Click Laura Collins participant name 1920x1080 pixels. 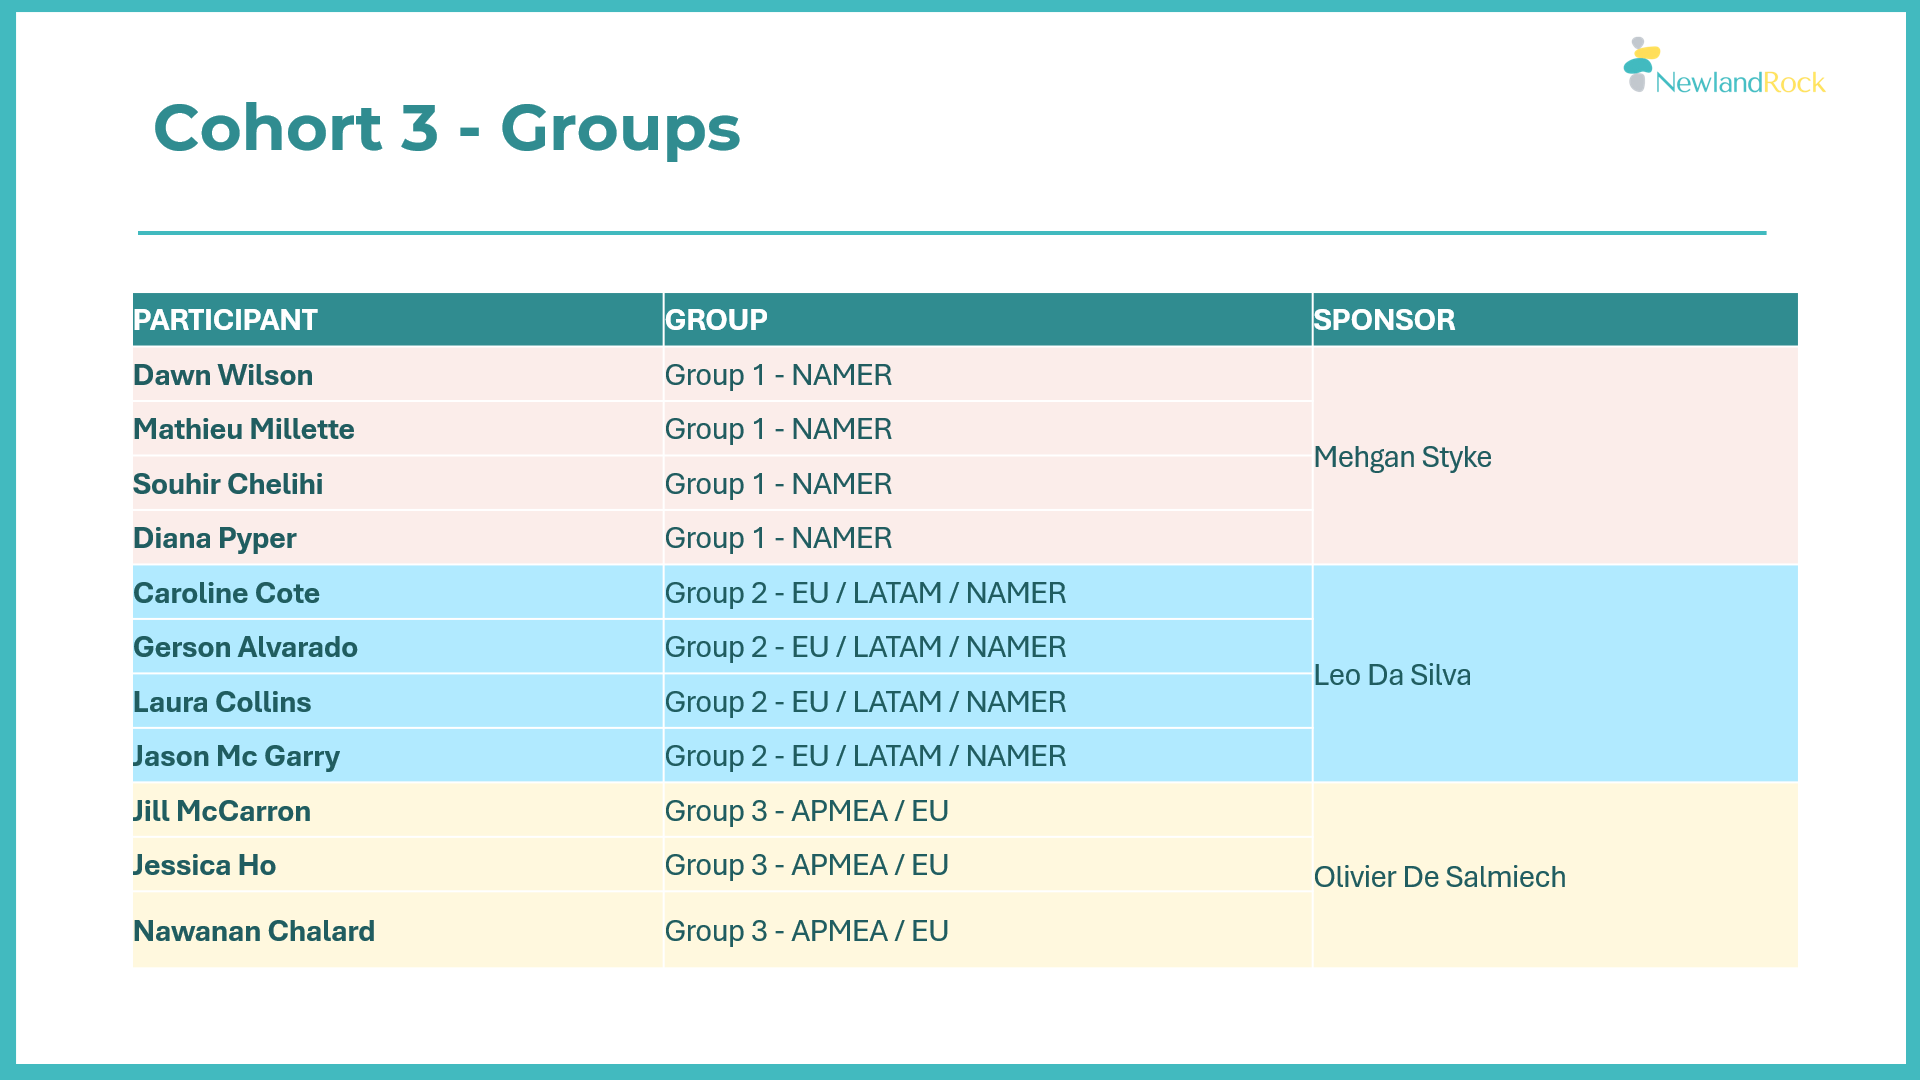point(222,702)
